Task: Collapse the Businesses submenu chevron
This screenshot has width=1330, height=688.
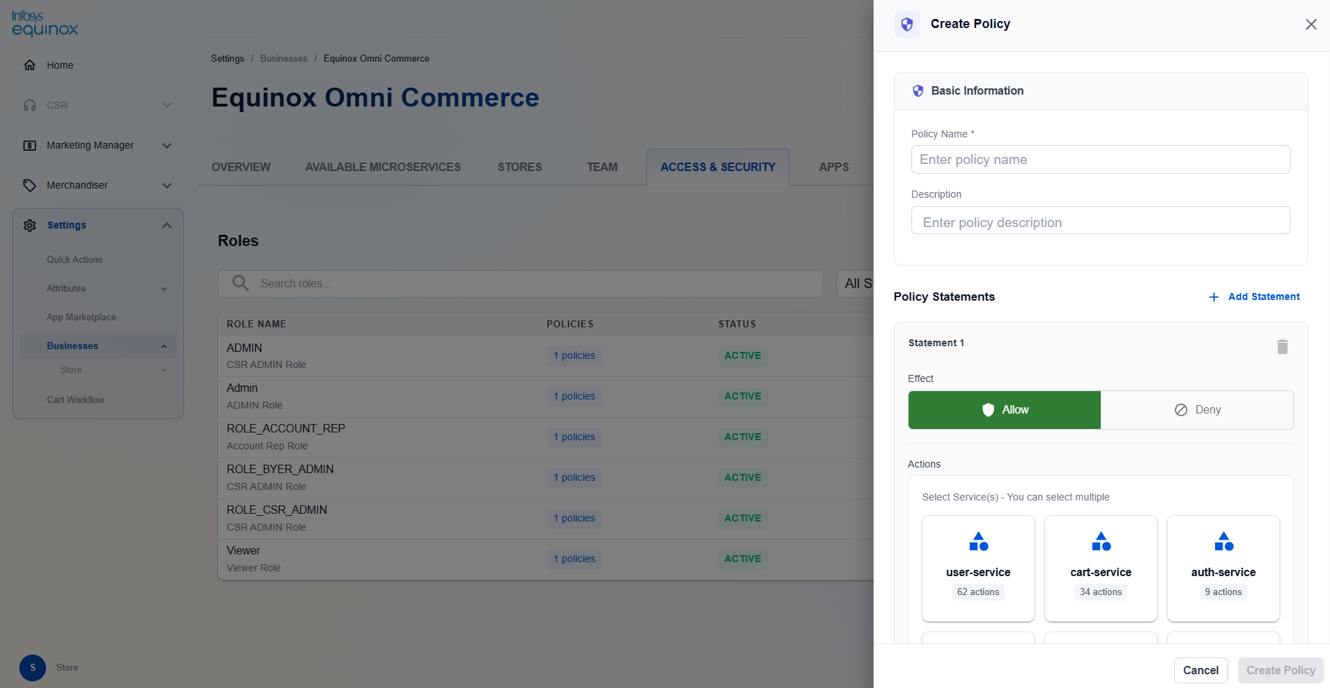Action: 164,346
